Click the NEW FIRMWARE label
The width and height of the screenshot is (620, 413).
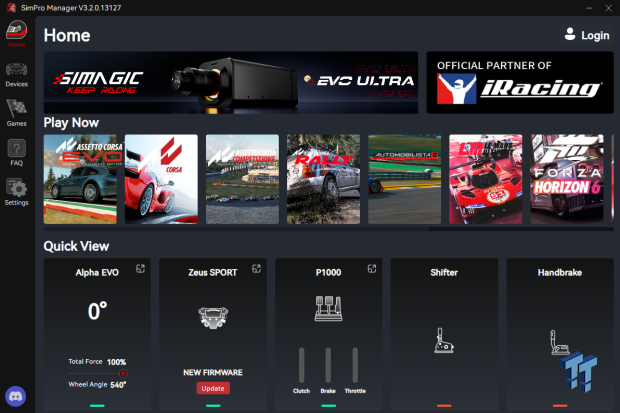[x=213, y=372]
